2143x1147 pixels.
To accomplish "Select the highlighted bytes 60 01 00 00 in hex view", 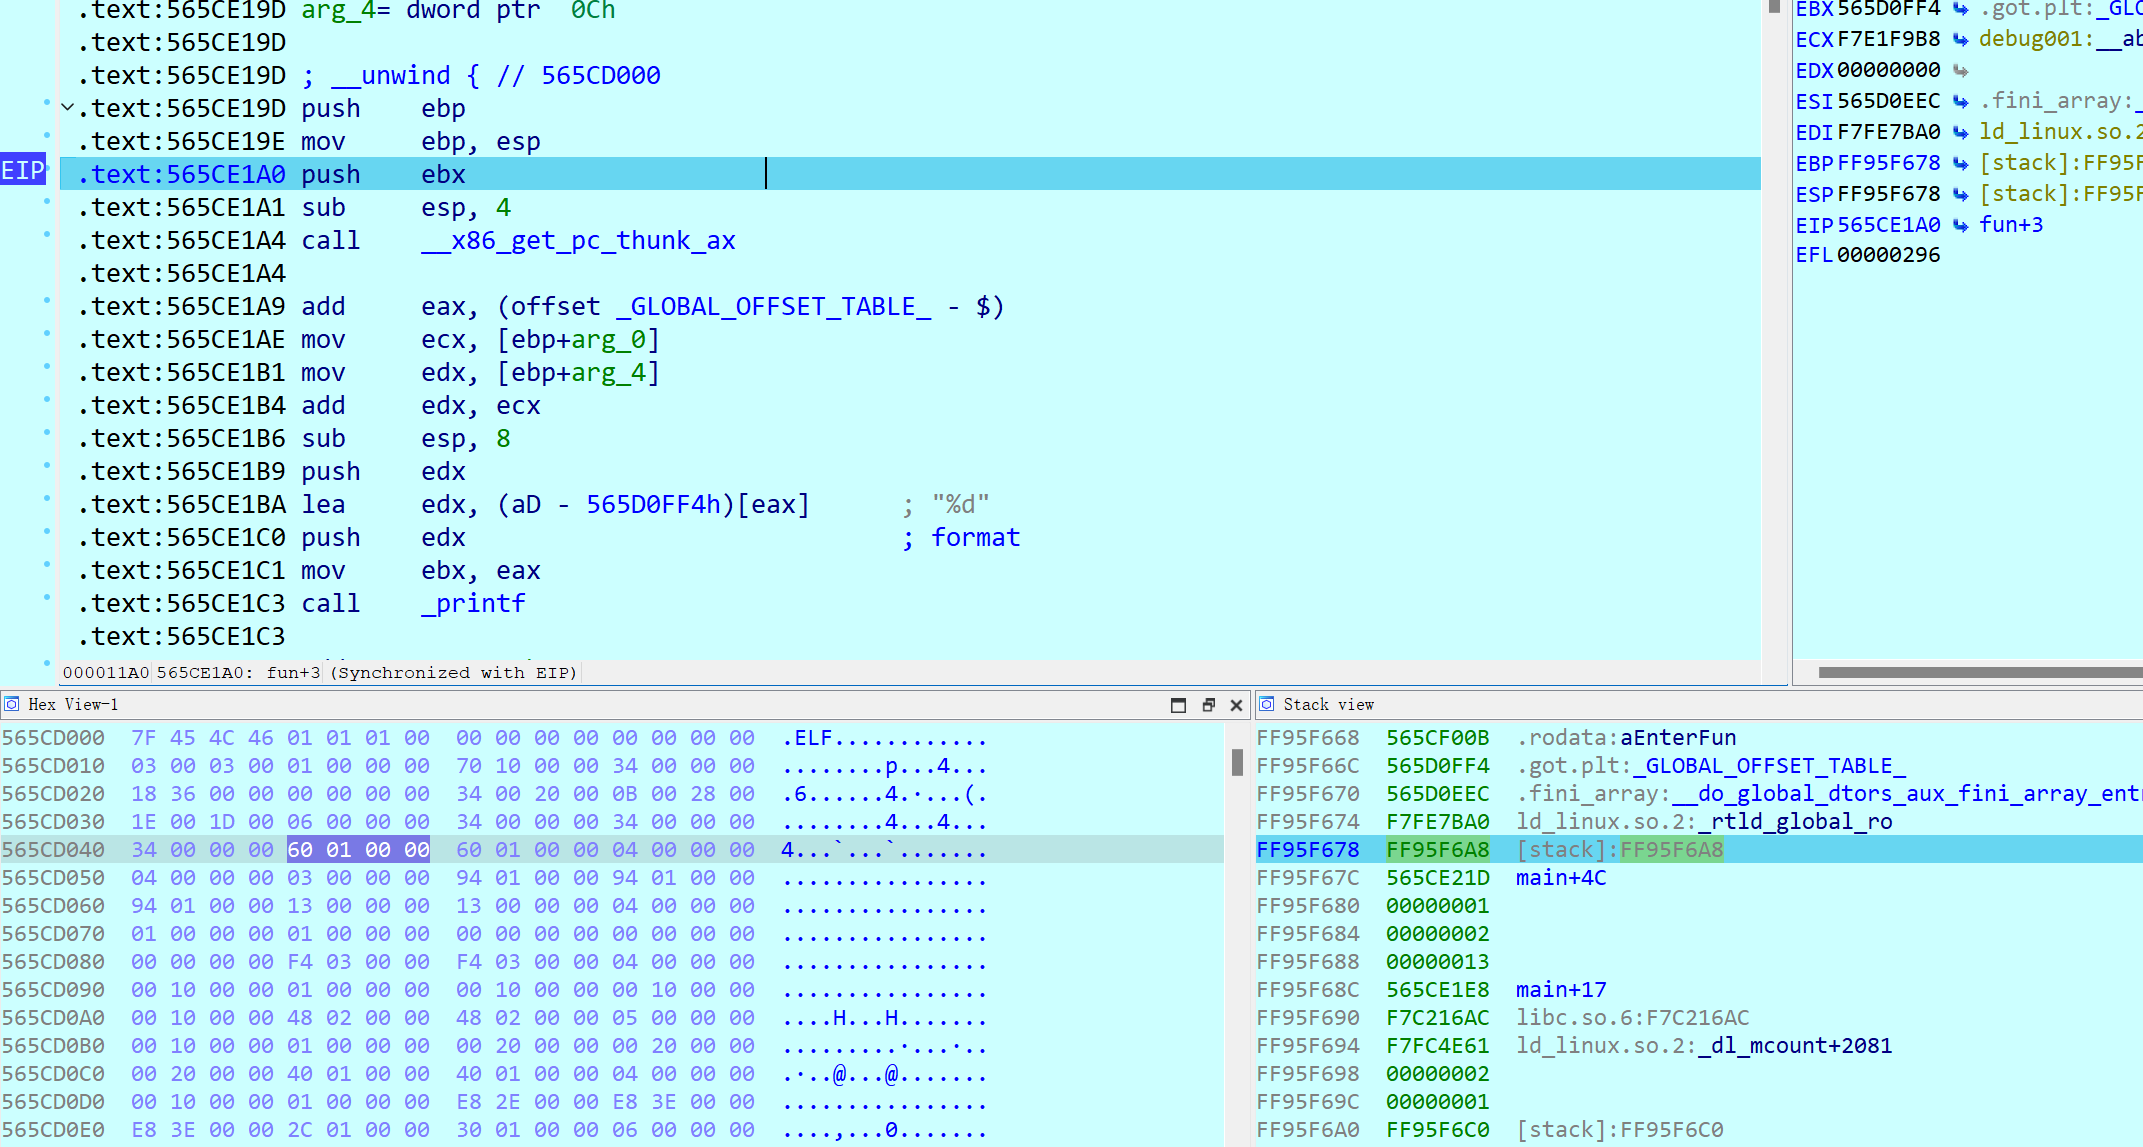I will (x=358, y=850).
